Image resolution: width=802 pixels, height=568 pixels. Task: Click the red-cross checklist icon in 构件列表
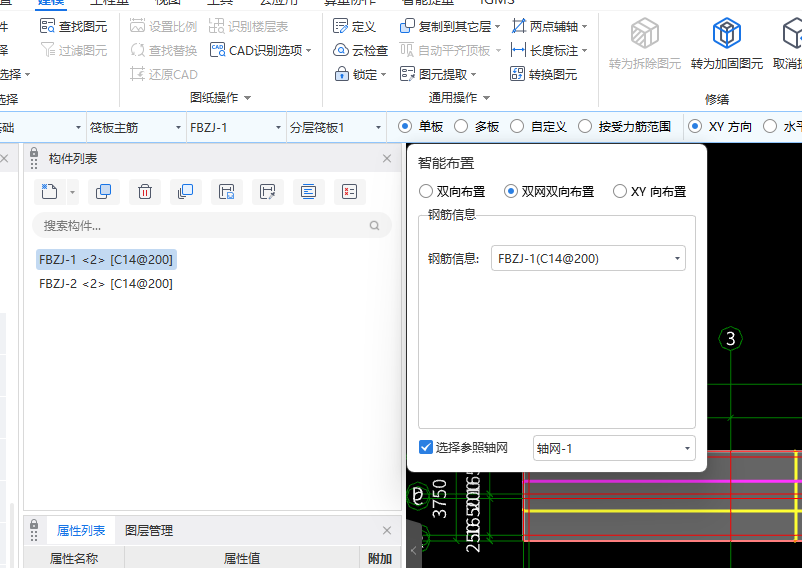pos(349,192)
